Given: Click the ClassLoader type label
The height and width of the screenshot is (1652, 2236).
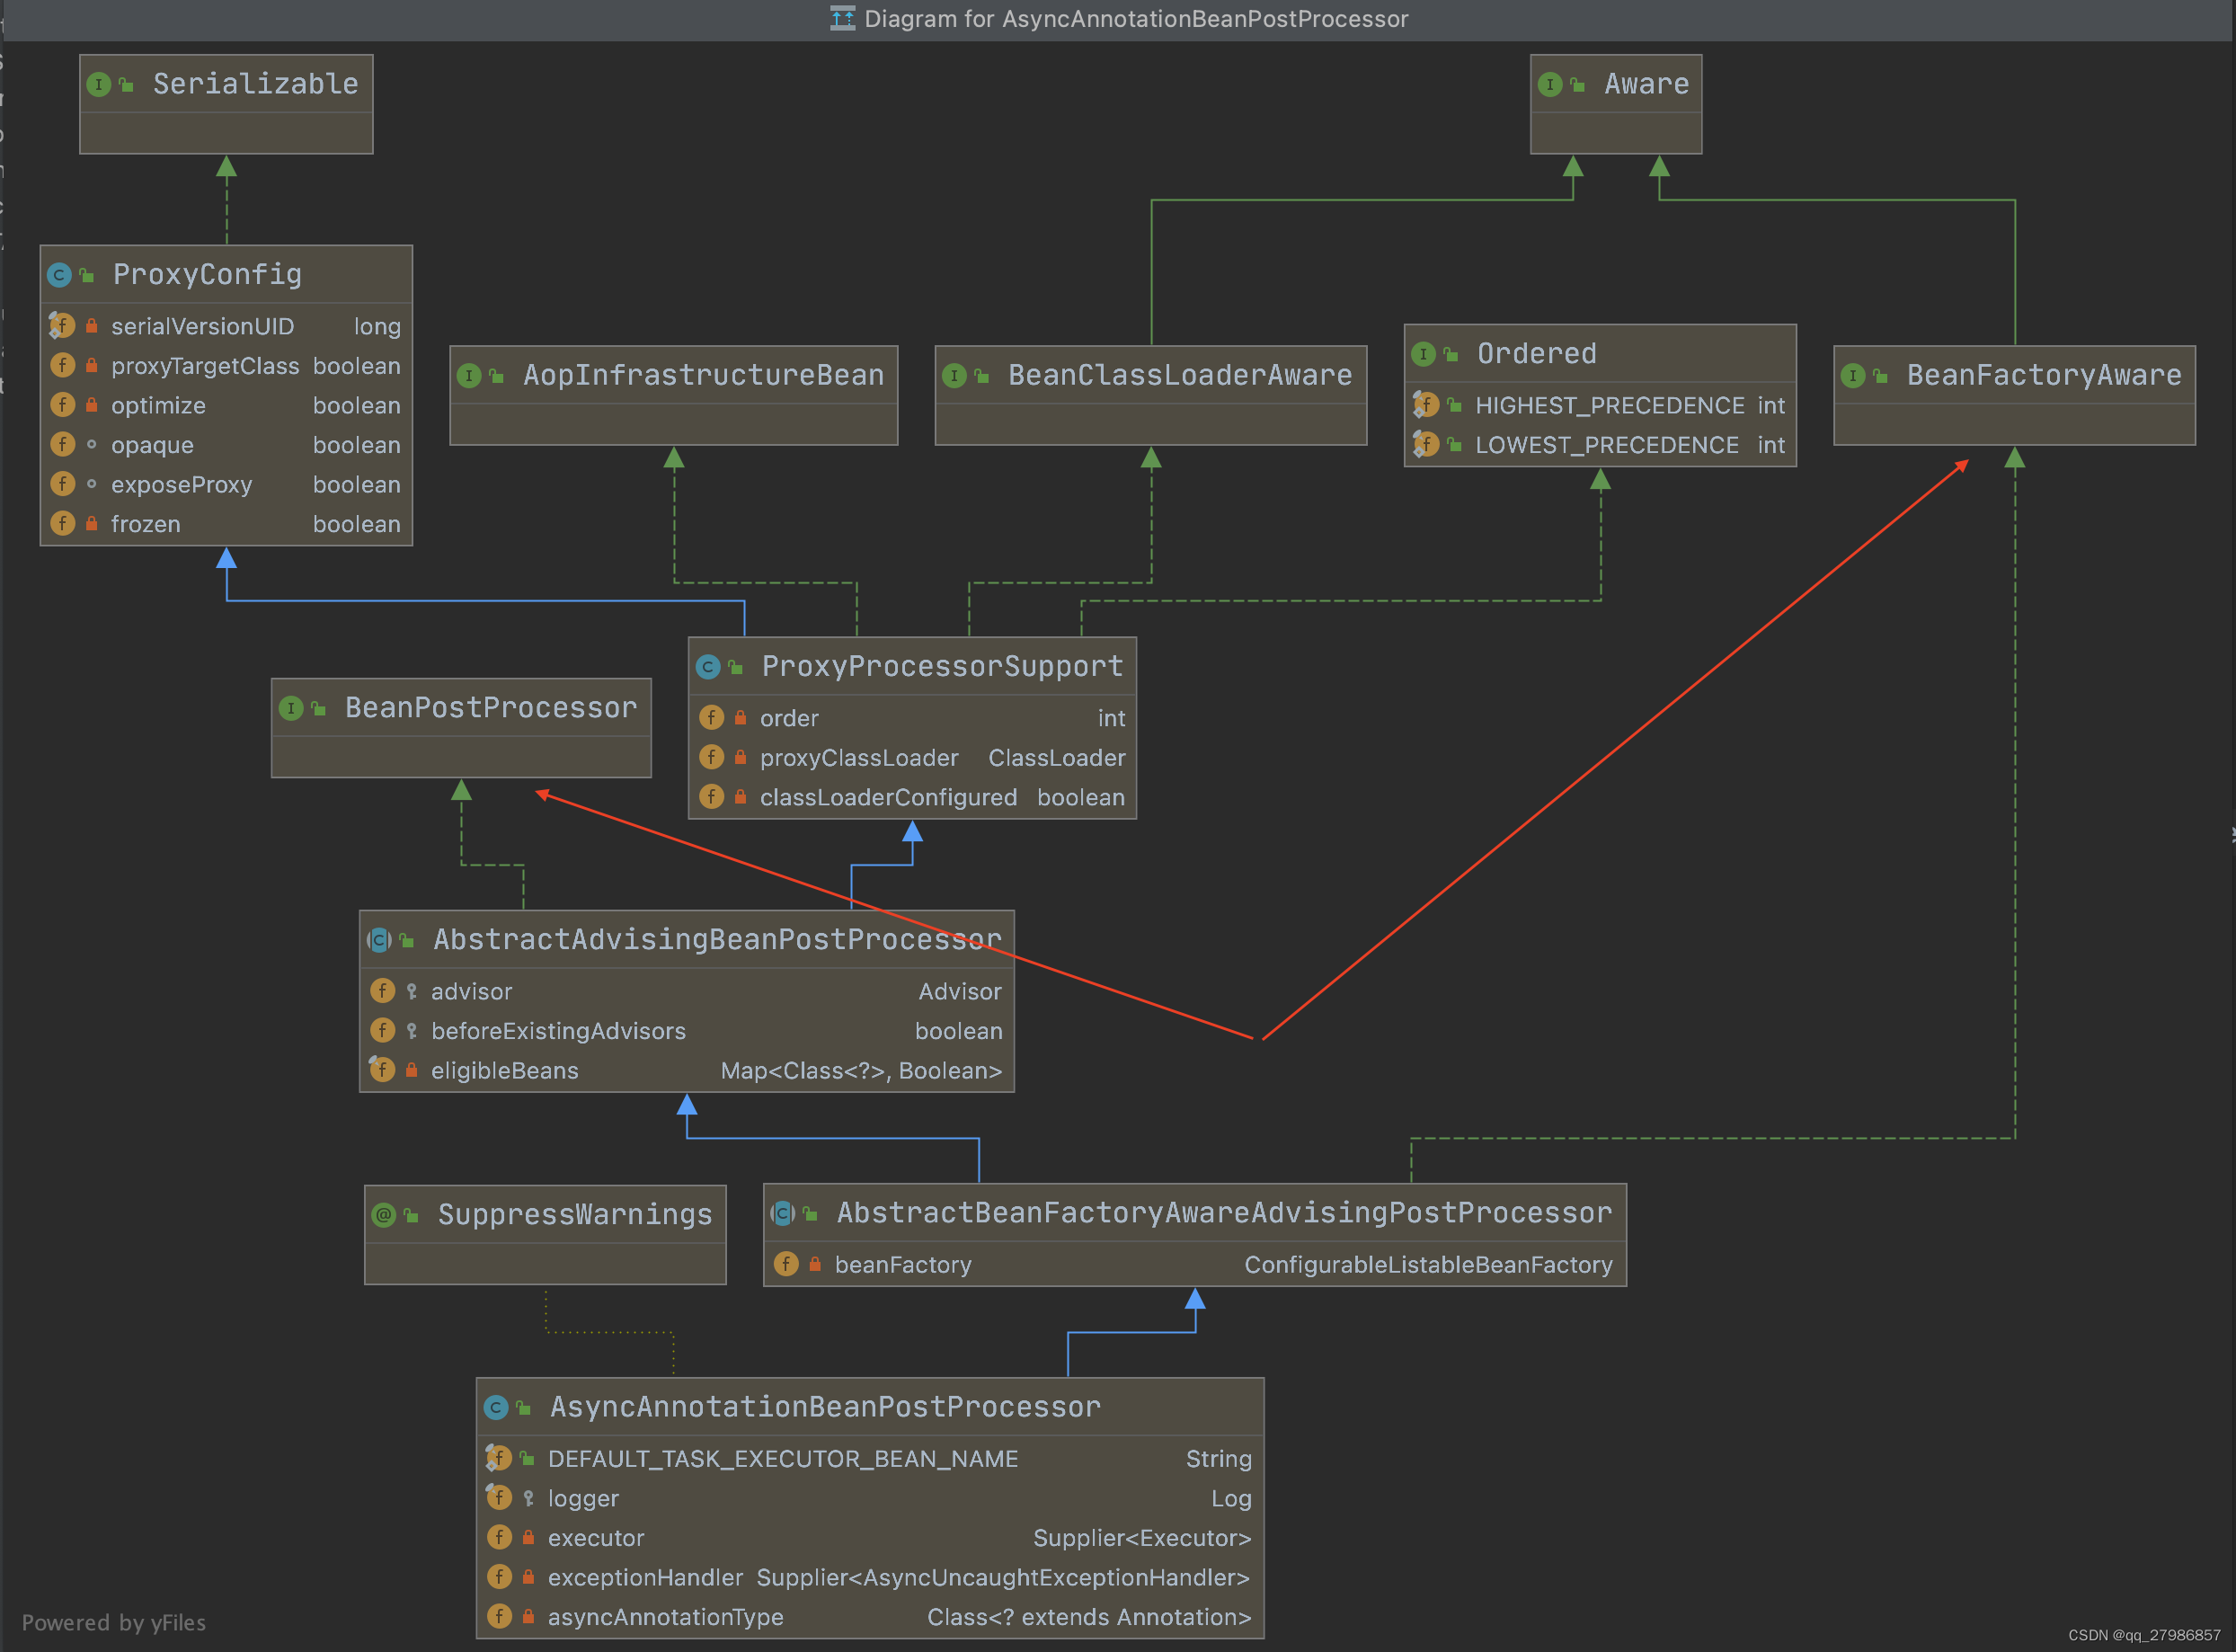Looking at the screenshot, I should pos(1056,758).
